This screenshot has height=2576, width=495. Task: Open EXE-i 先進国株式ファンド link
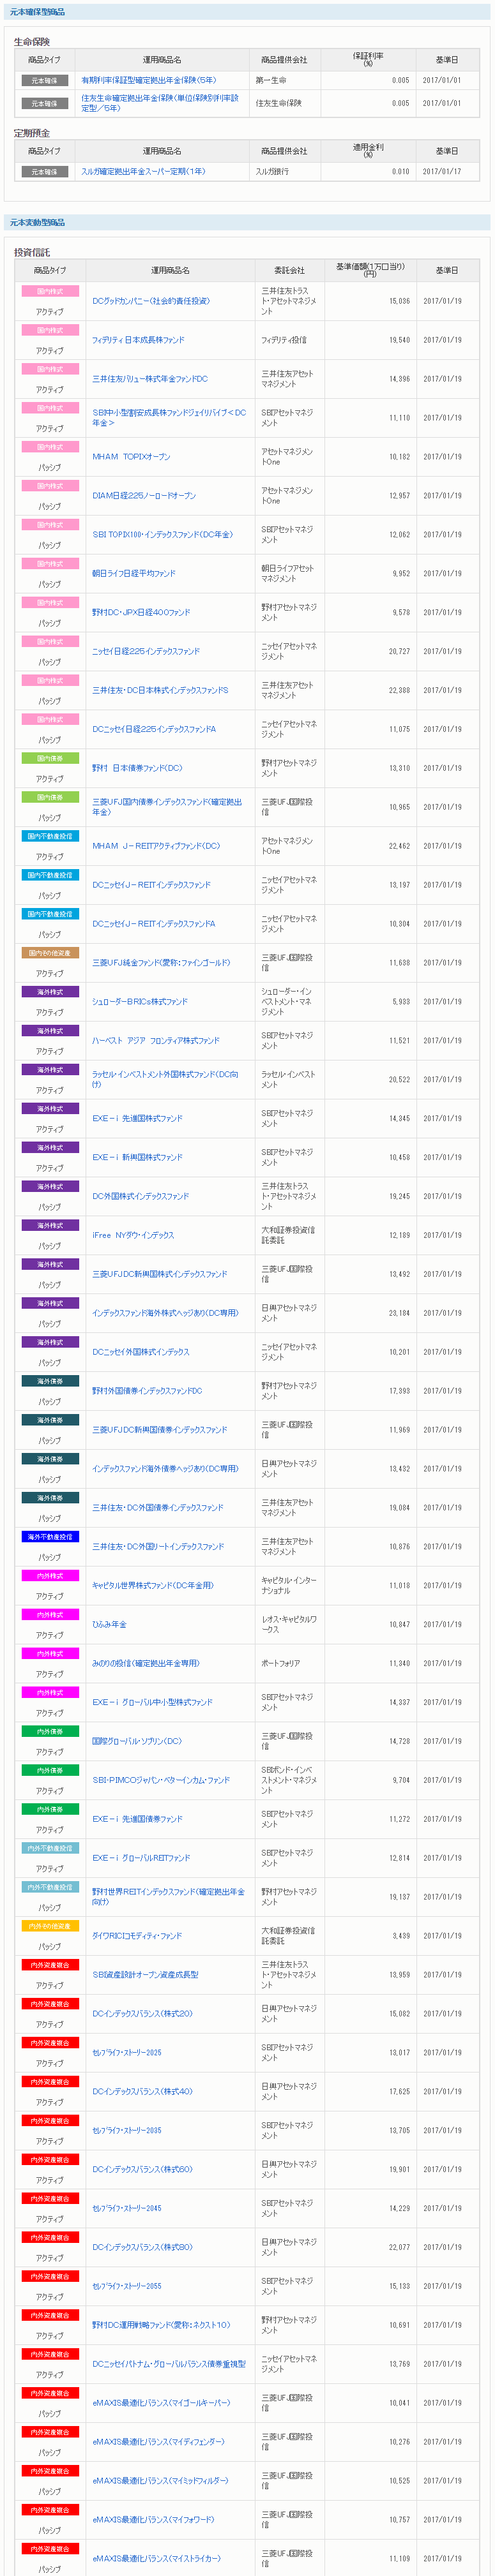(137, 1118)
